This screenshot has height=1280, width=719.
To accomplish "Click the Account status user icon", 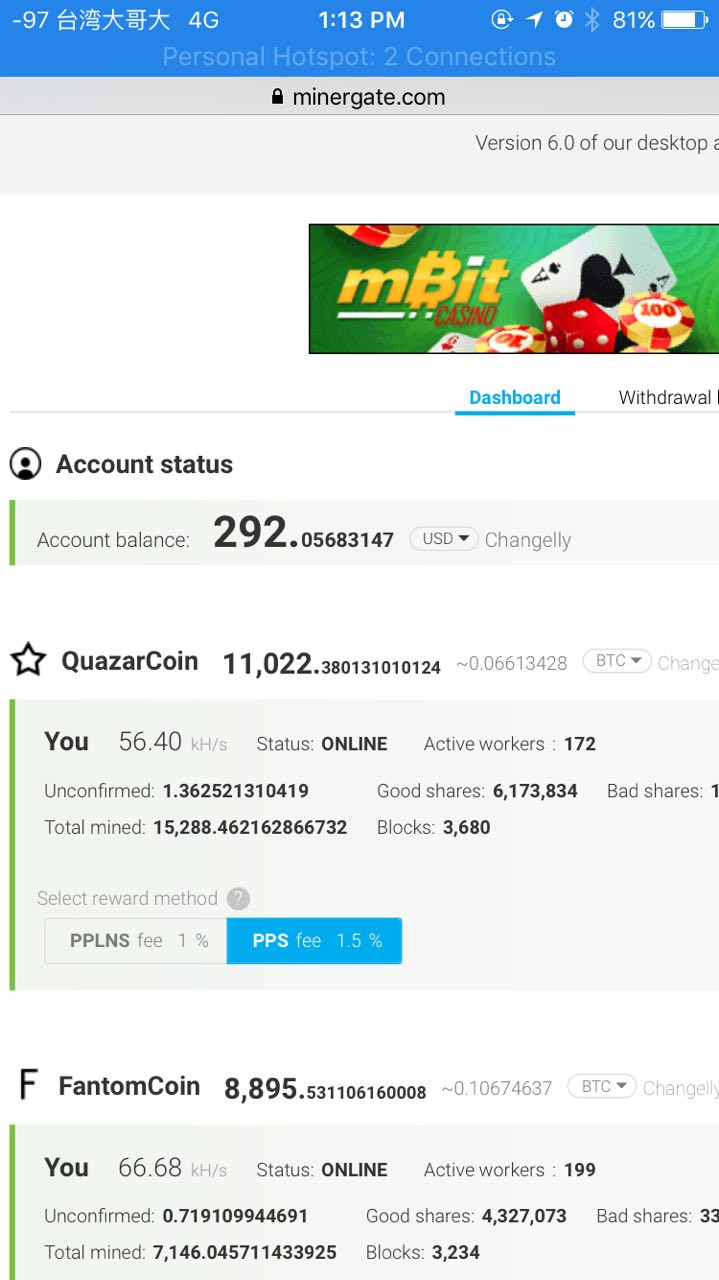I will point(25,464).
